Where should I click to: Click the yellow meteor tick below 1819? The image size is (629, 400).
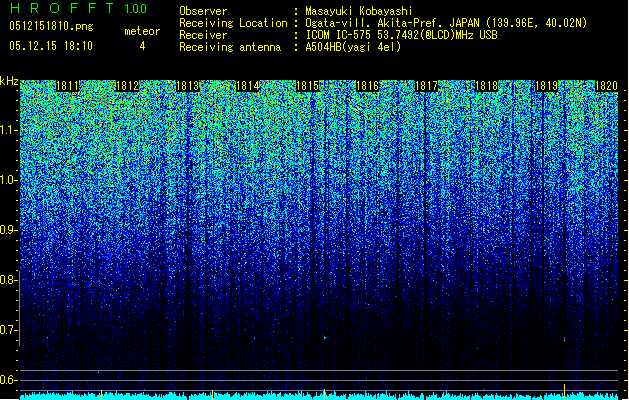(x=564, y=391)
